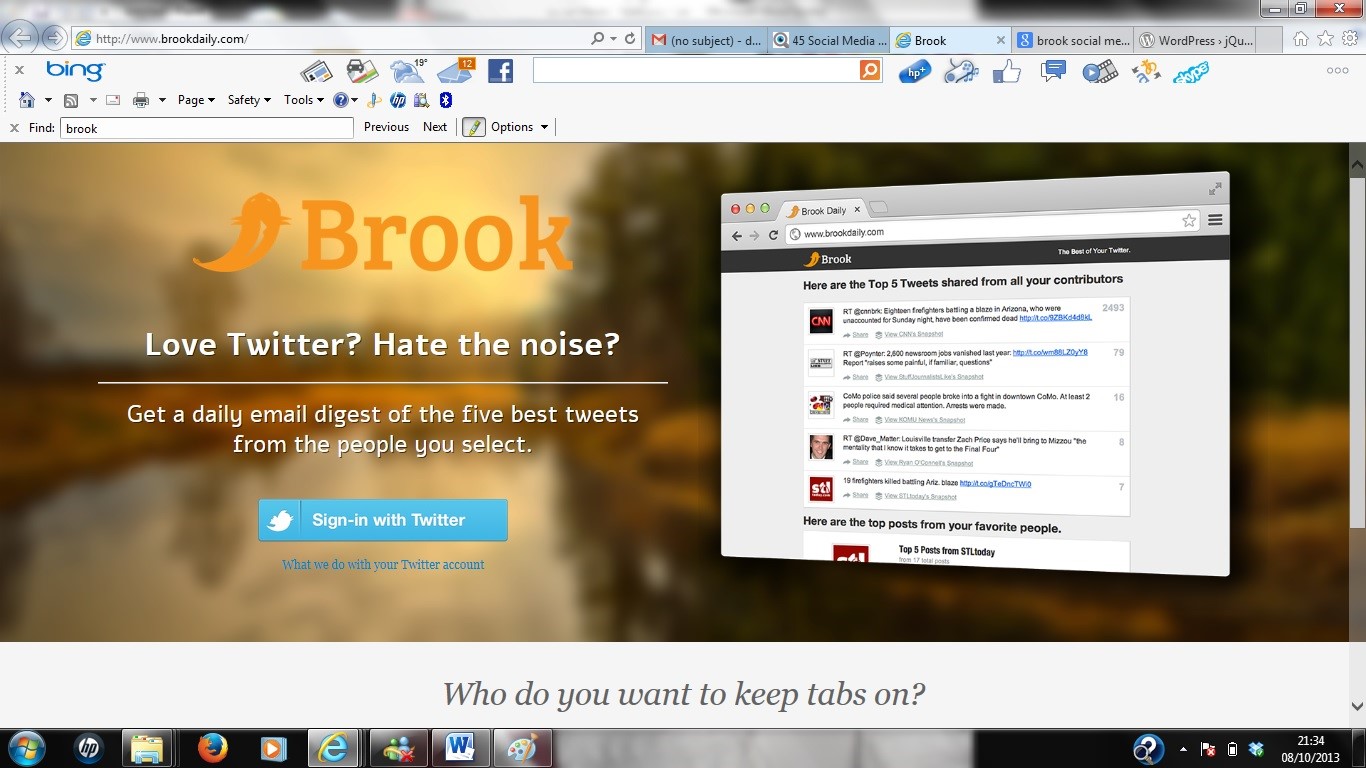Click the Bing bar search box
Viewport: 1366px width, 768px height.
point(696,70)
